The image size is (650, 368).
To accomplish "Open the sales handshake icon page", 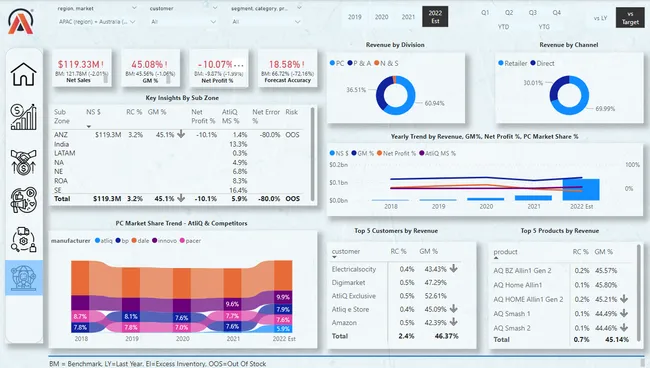I will coord(24,162).
